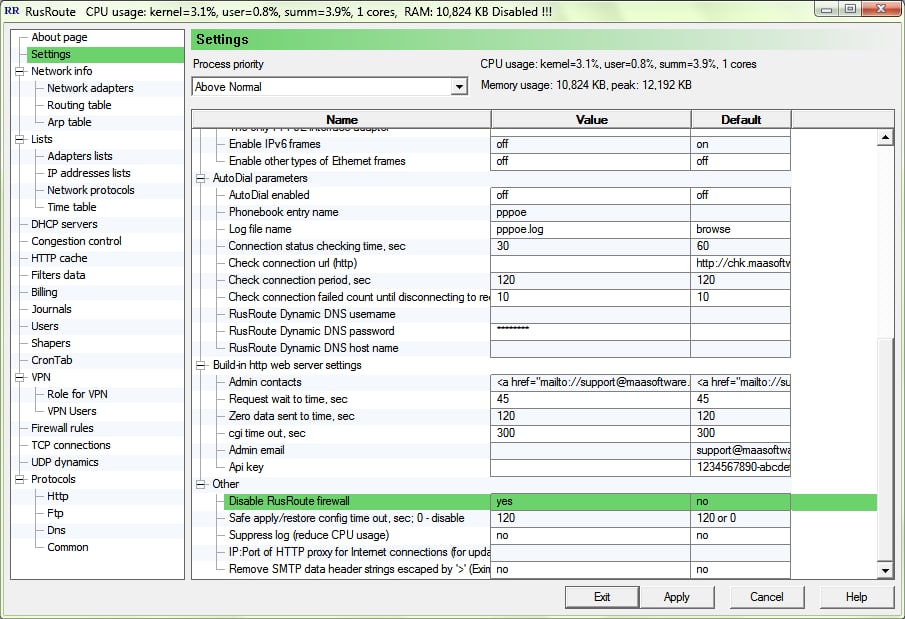Open Common protocol settings
This screenshot has height=619, width=905.
pos(68,547)
